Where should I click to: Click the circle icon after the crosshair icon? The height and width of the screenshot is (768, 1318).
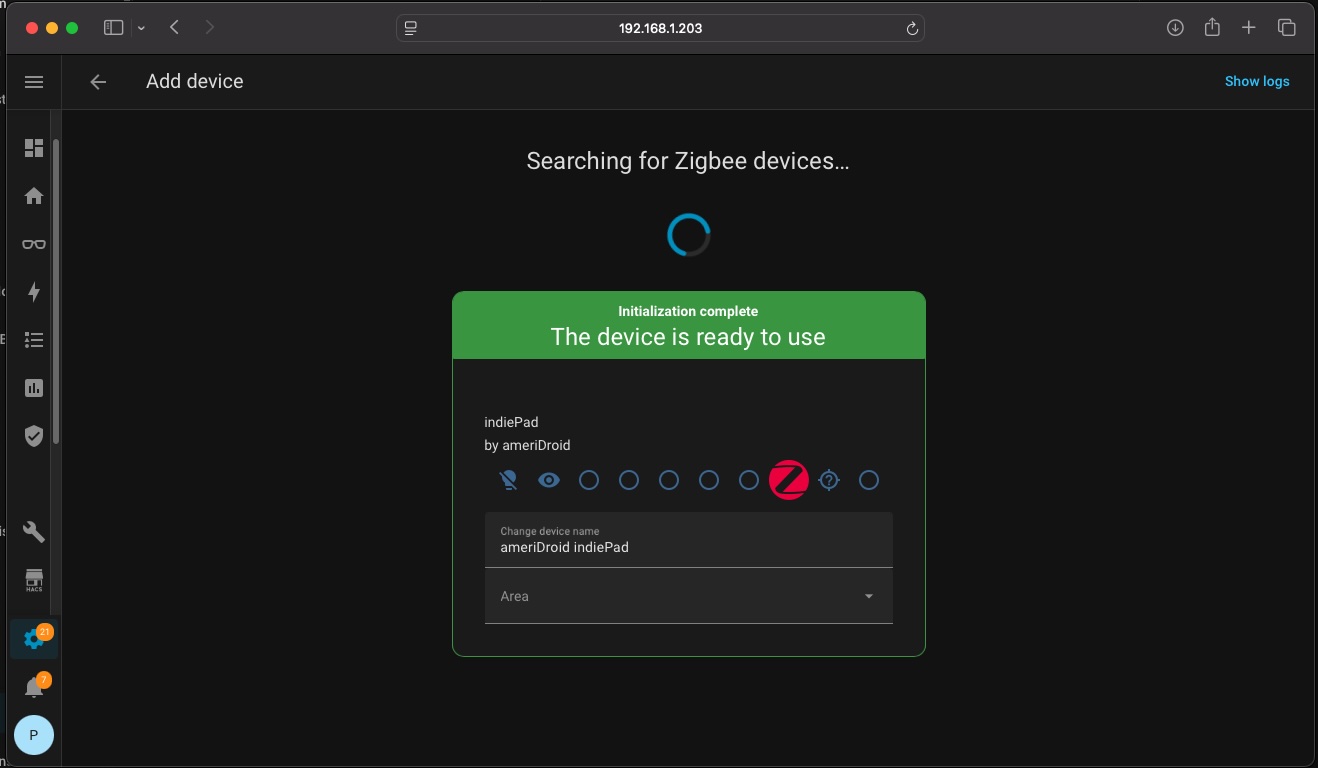pyautogui.click(x=869, y=480)
